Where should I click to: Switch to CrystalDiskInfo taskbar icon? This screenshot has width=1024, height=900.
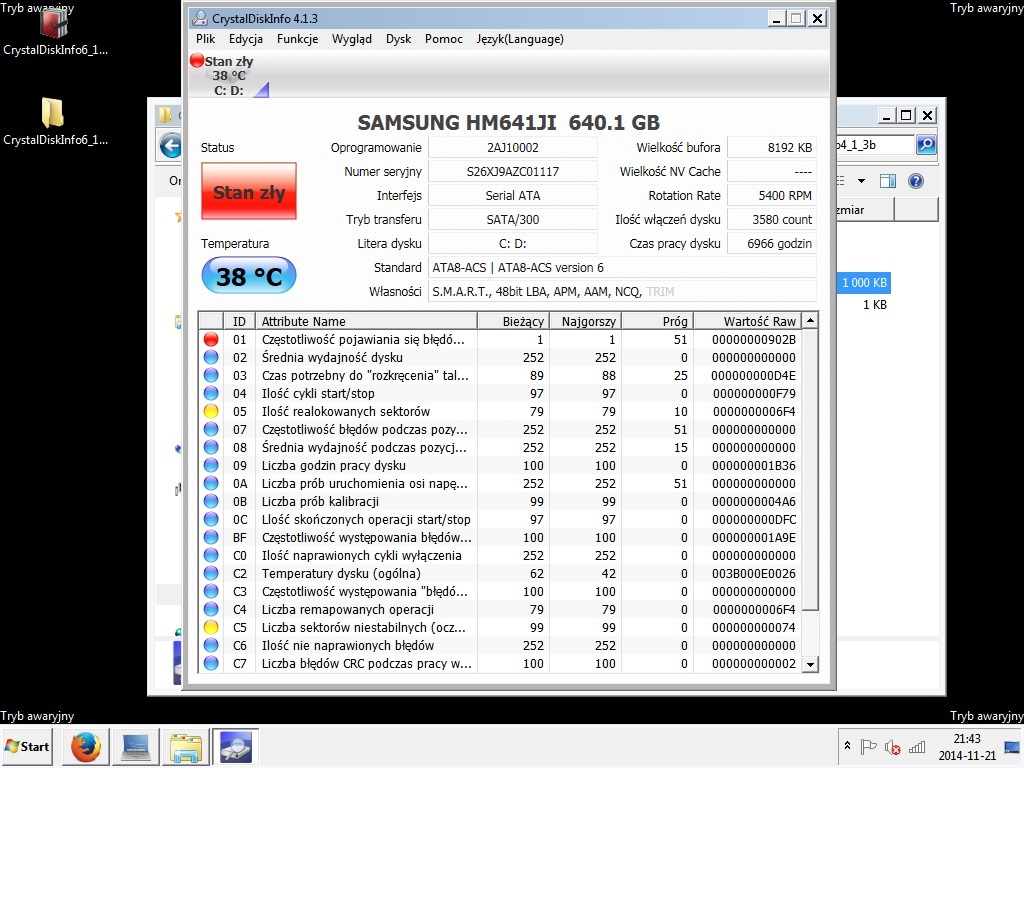(235, 747)
